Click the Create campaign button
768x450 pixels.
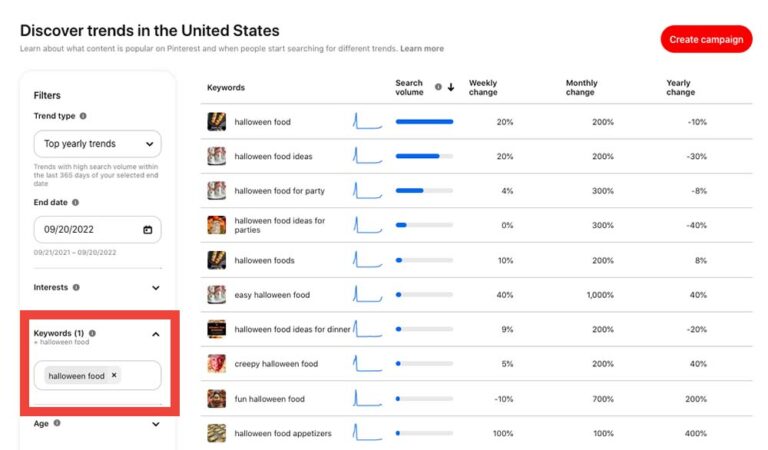pos(706,39)
